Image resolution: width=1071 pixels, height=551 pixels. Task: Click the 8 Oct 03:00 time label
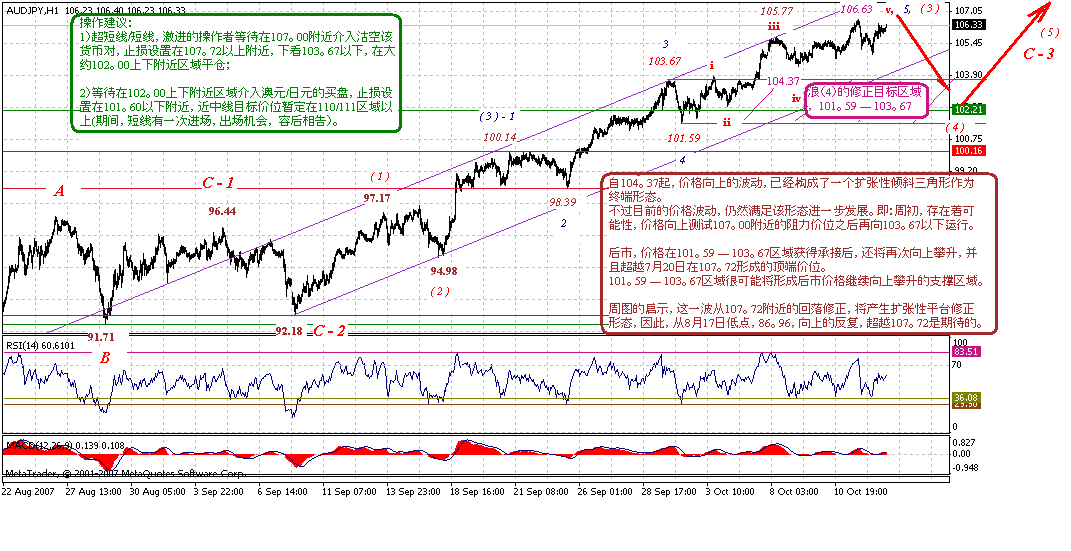point(796,491)
